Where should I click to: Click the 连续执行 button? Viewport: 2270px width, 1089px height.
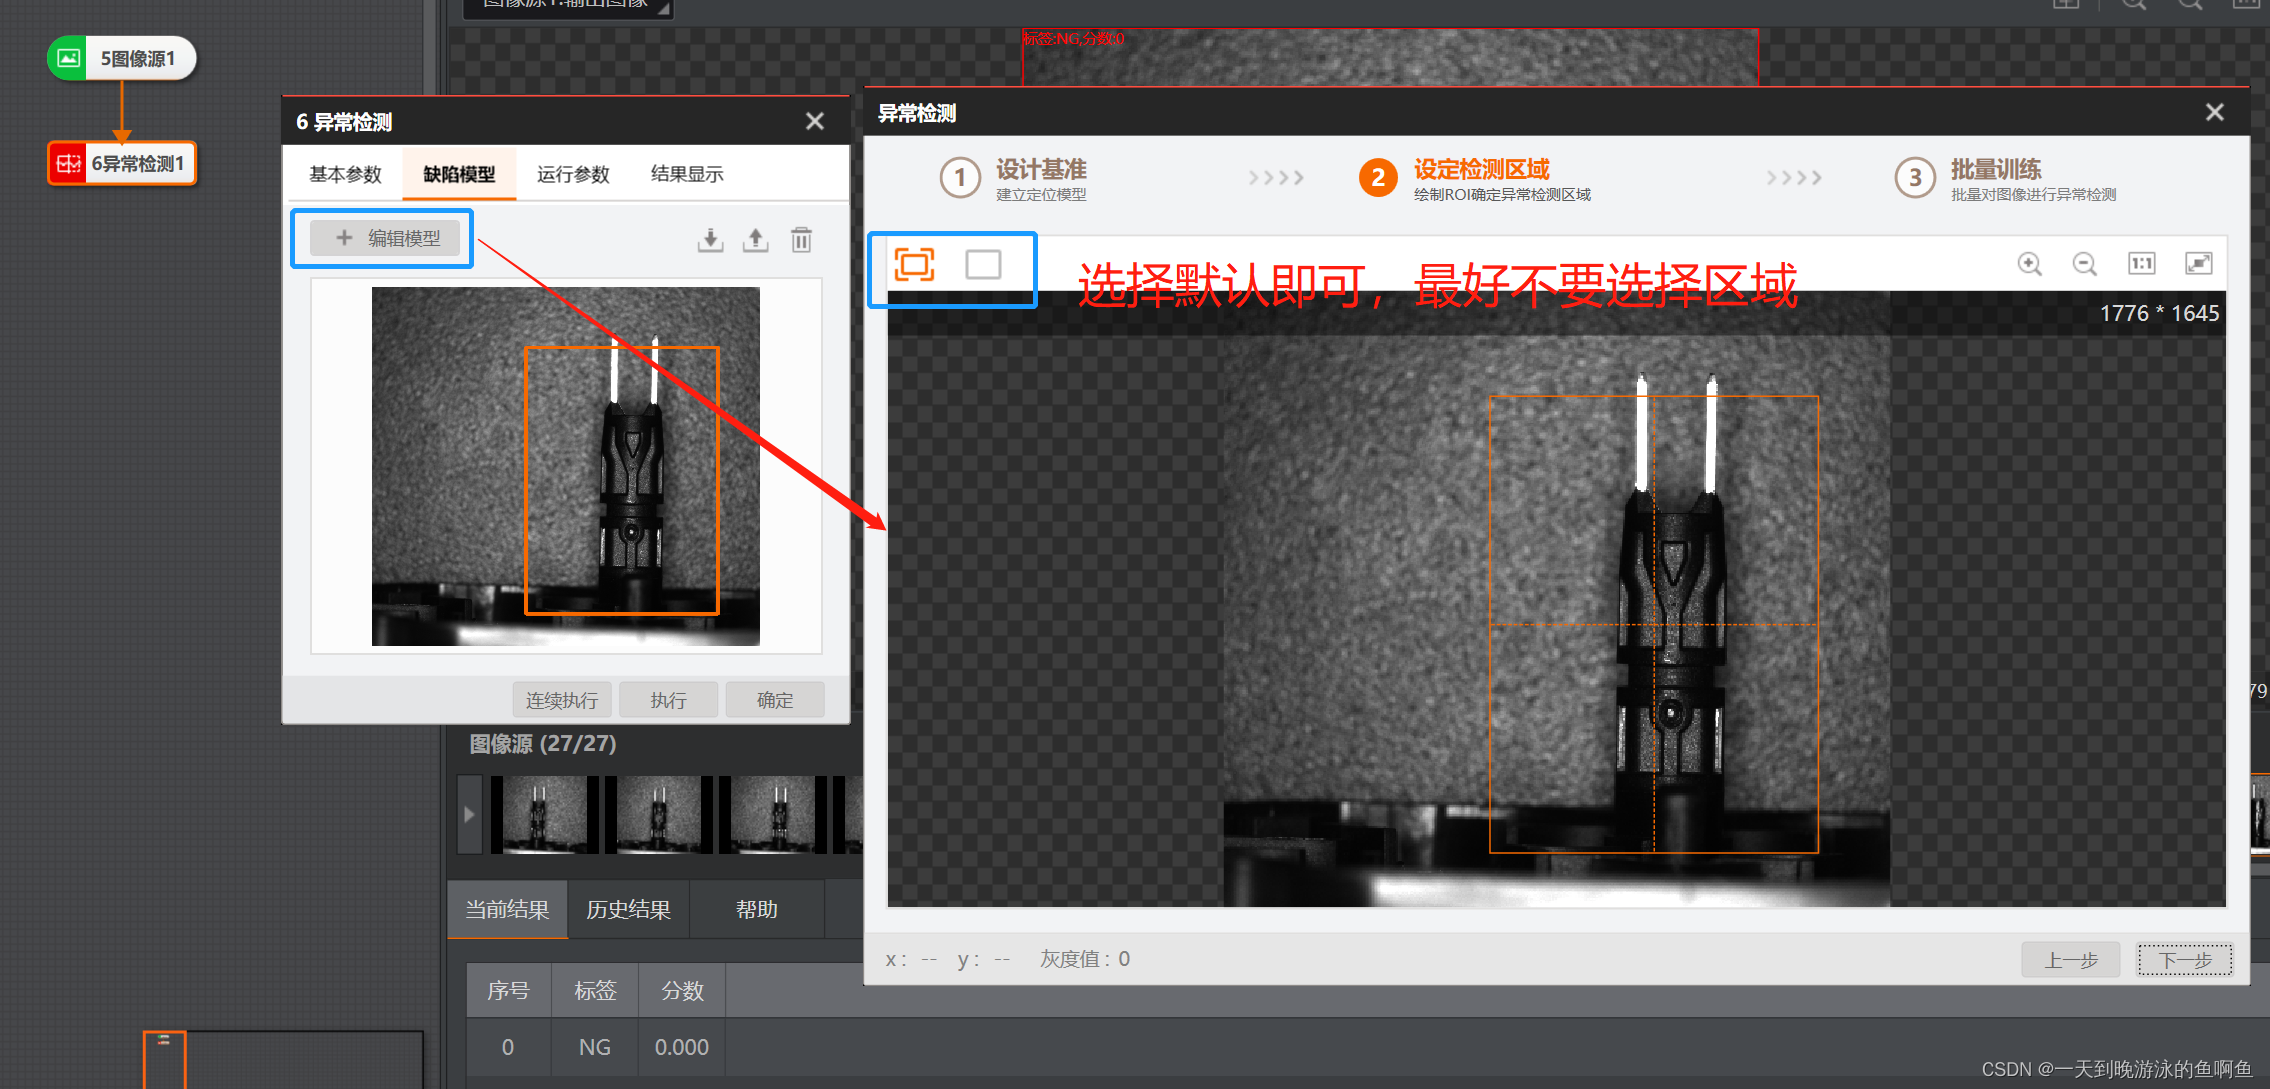562,700
